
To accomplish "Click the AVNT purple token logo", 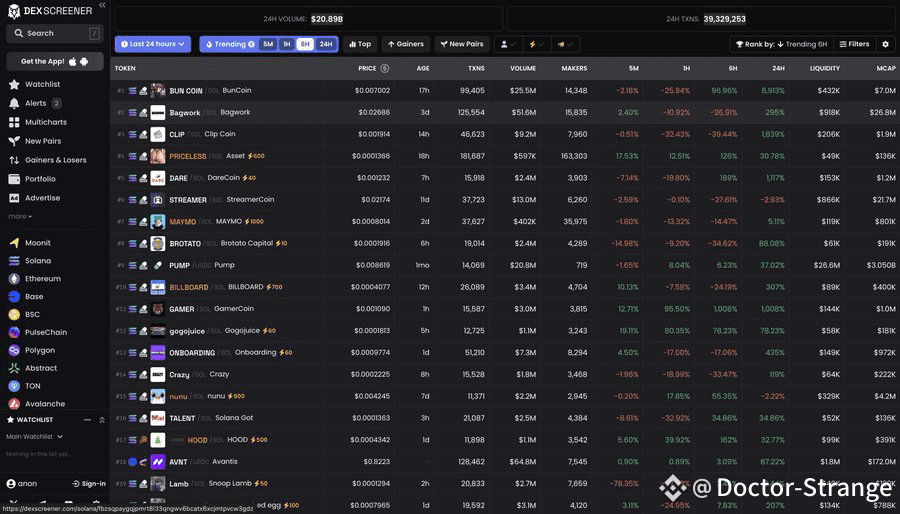I will coord(158,462).
